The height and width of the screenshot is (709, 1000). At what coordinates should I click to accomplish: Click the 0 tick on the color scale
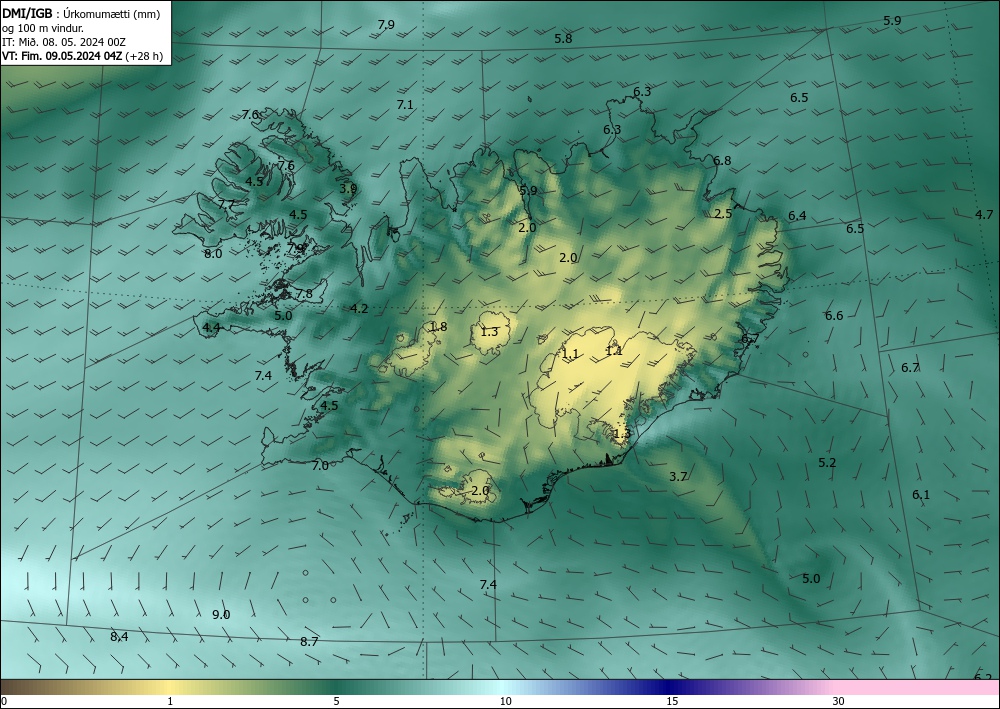coord(4,701)
